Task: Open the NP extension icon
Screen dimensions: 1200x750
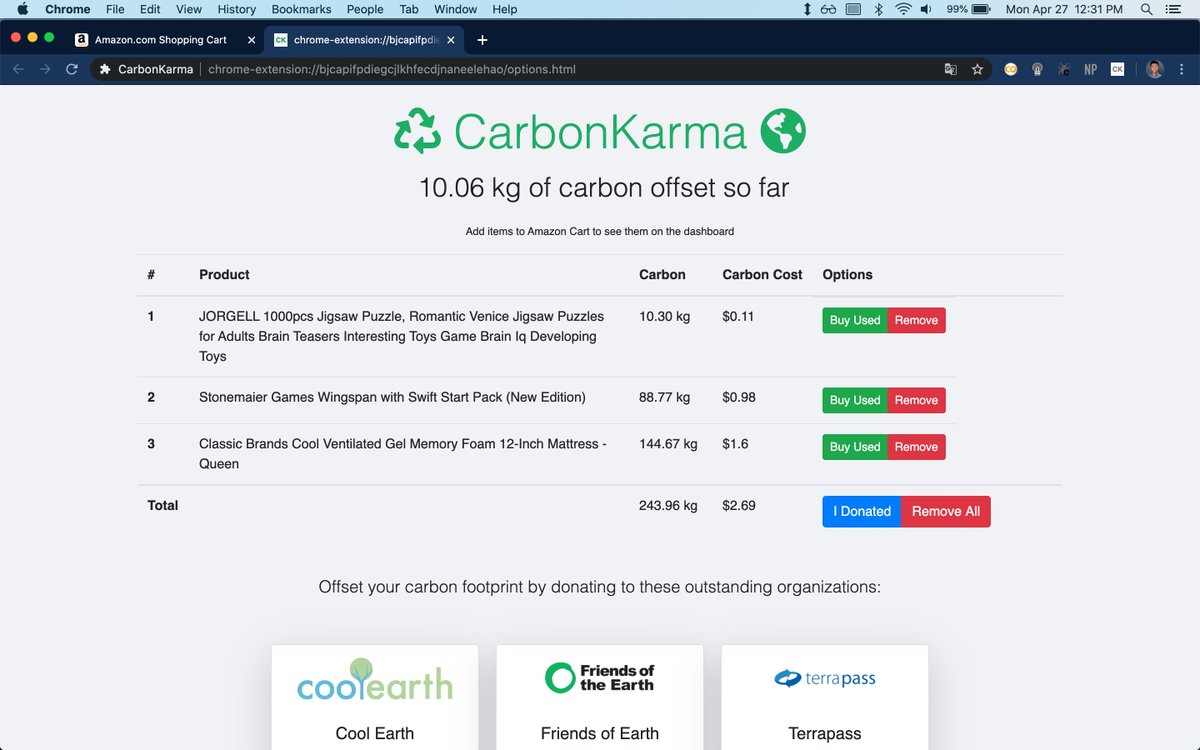Action: pyautogui.click(x=1091, y=70)
